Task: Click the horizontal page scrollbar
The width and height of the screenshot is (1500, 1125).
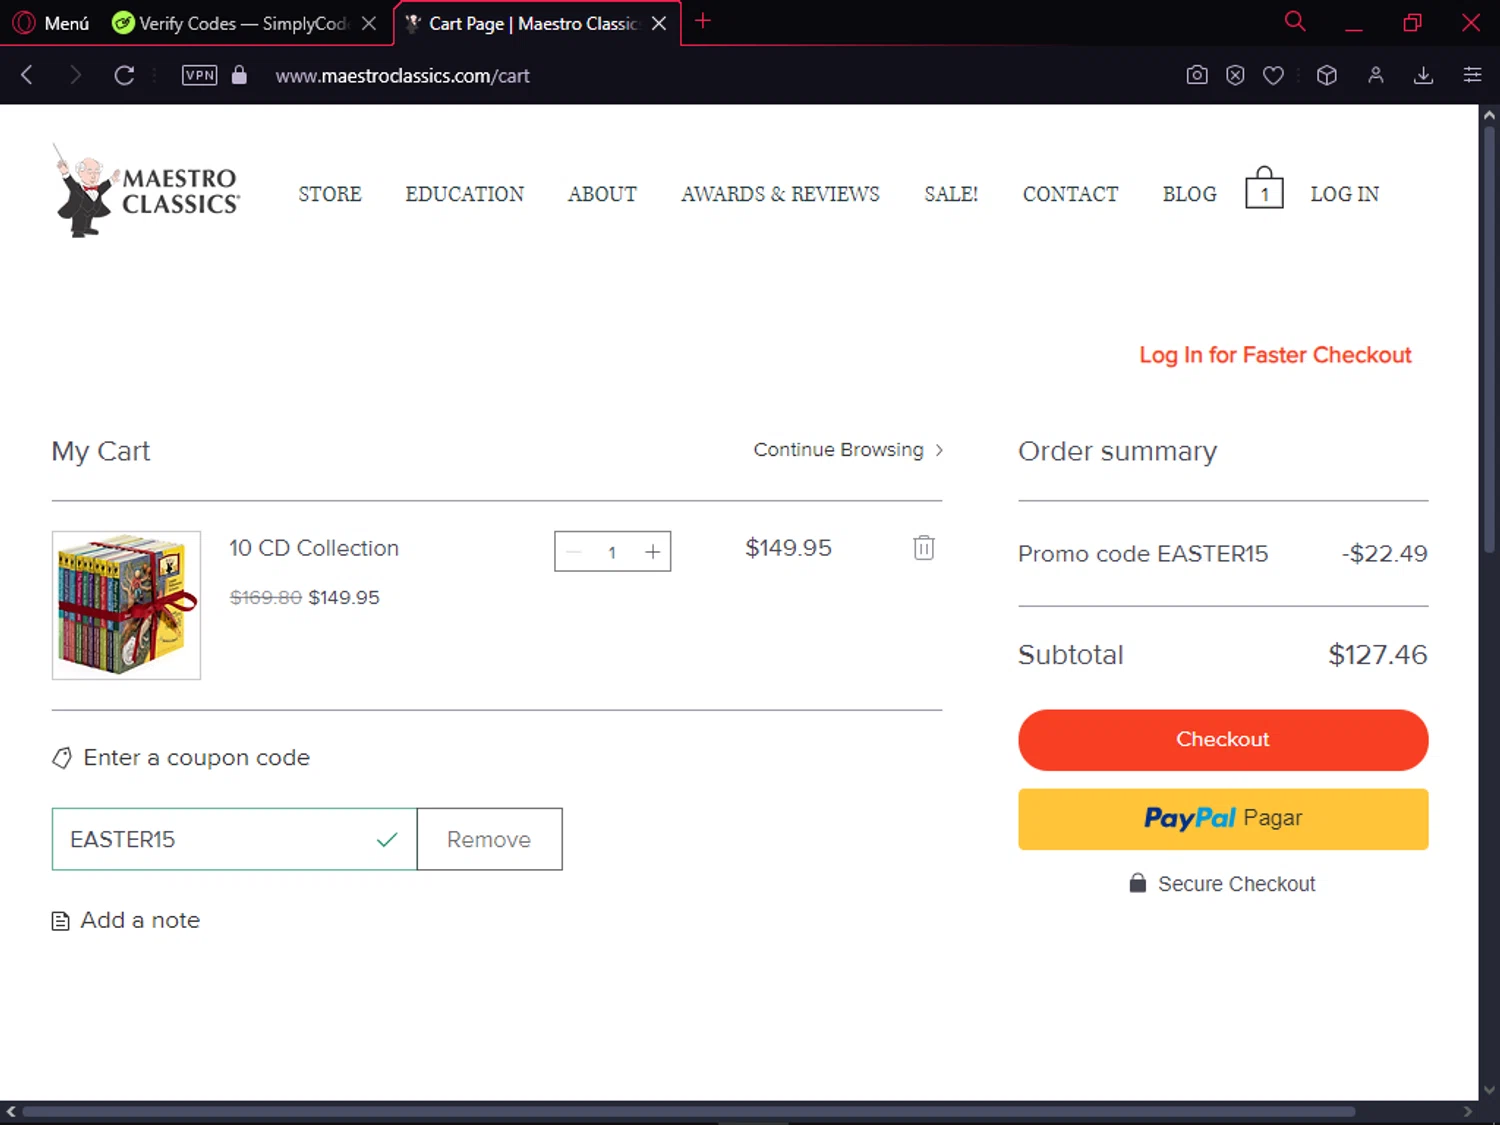Action: pos(688,1111)
